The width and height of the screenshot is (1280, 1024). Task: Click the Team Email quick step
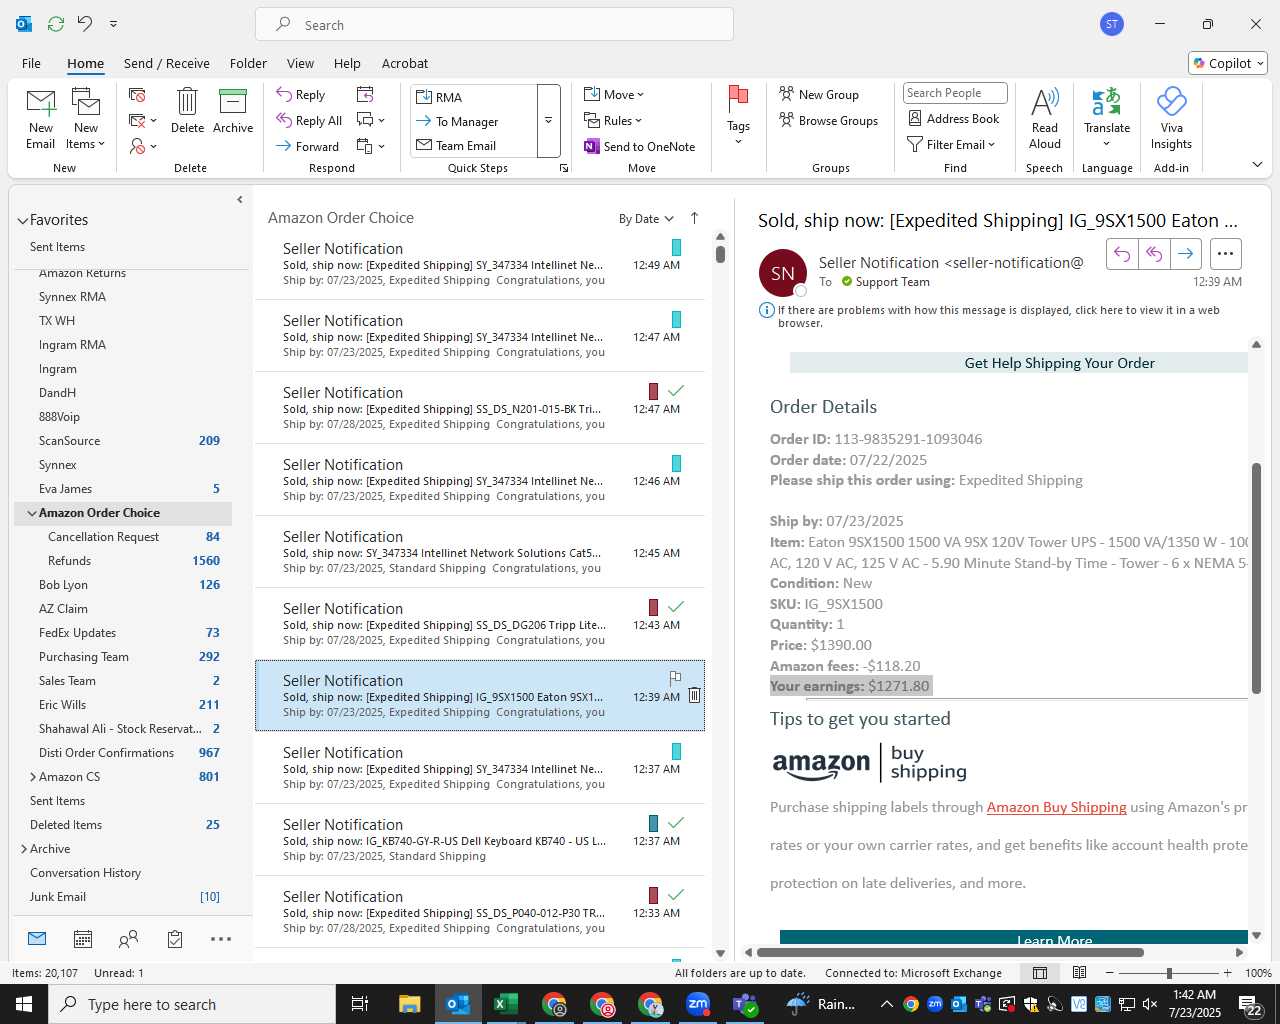tap(474, 145)
